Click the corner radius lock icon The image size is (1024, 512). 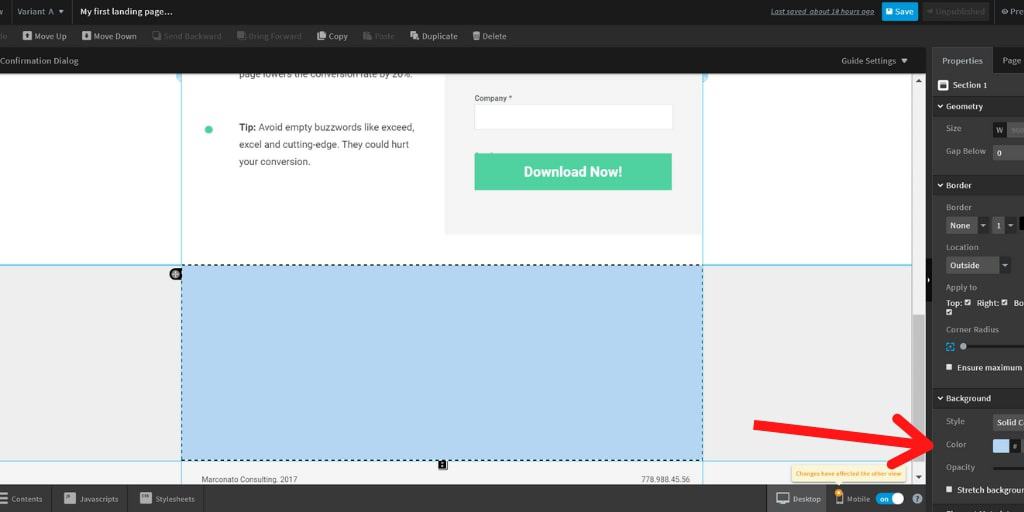pos(950,347)
